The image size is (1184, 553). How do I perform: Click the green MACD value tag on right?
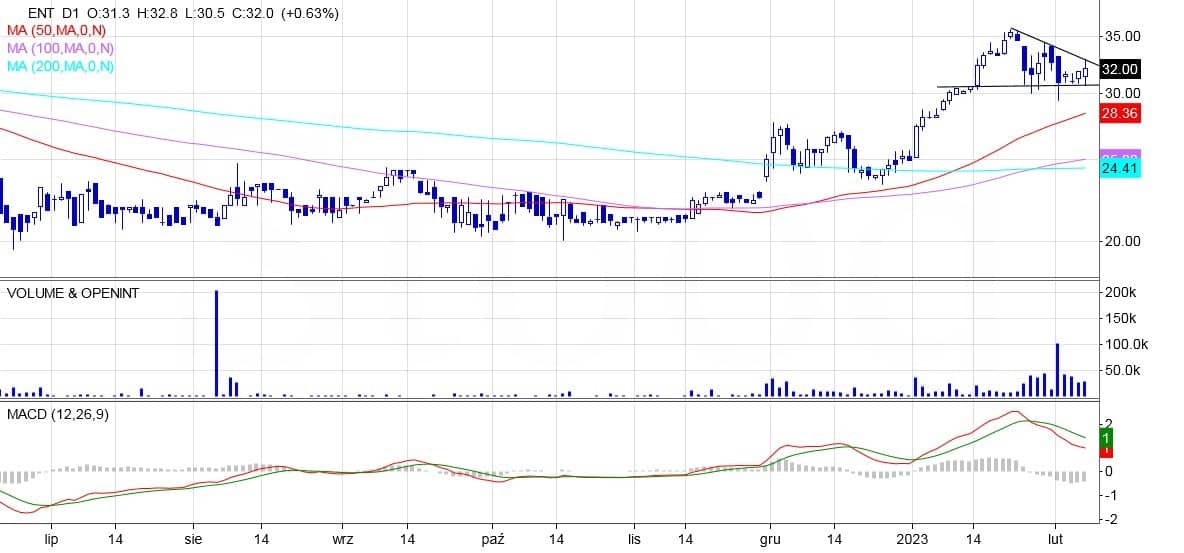[x=1106, y=439]
